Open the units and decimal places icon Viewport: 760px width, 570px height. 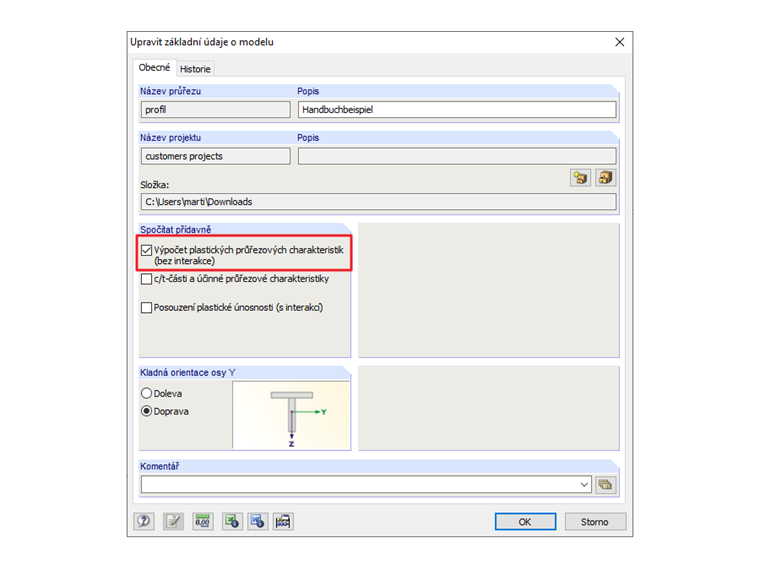pos(203,522)
